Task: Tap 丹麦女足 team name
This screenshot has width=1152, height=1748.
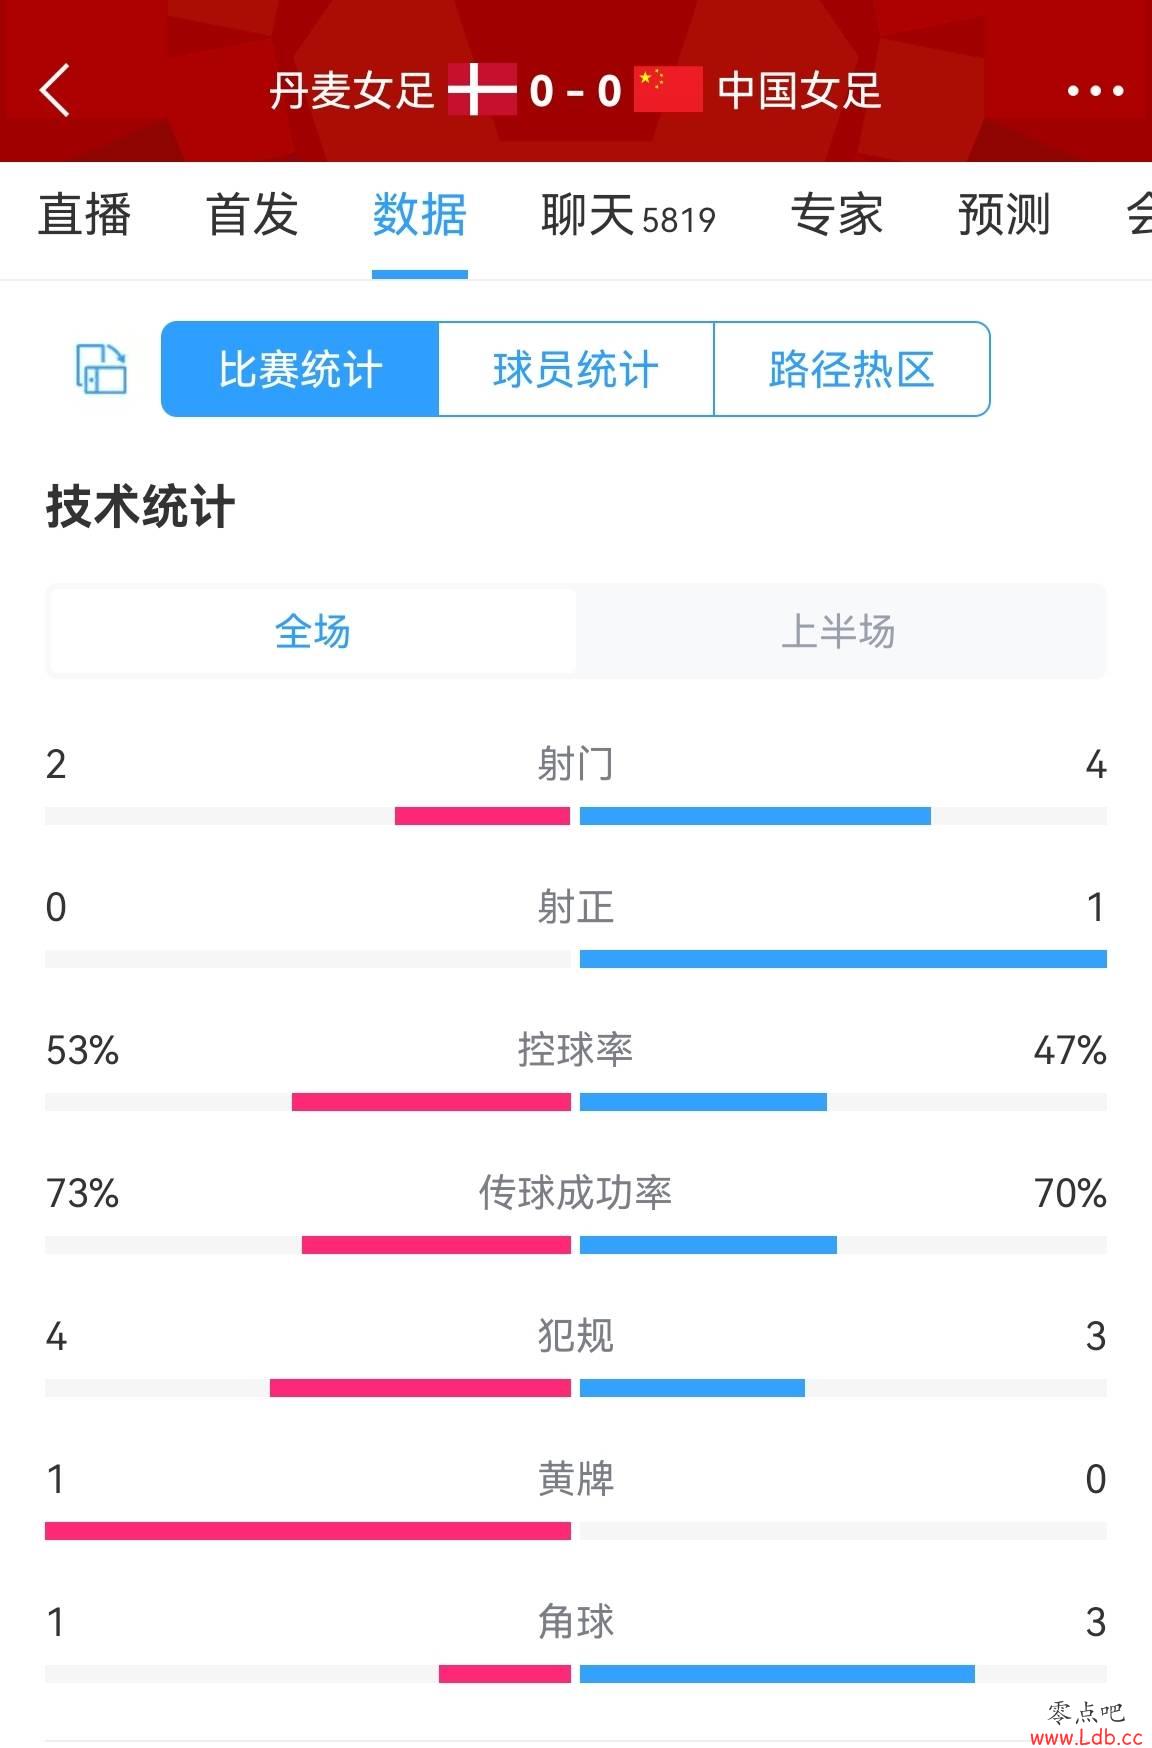Action: pos(352,91)
